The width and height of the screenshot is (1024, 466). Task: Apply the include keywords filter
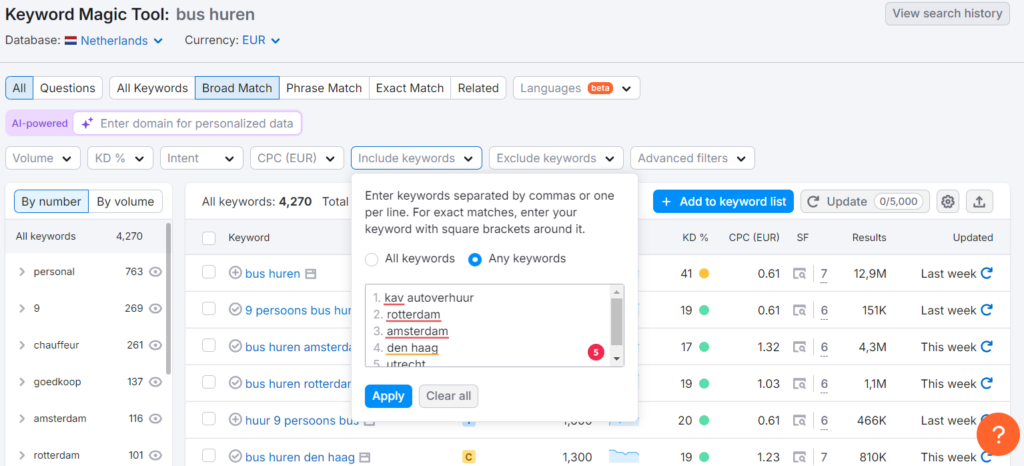pos(389,396)
